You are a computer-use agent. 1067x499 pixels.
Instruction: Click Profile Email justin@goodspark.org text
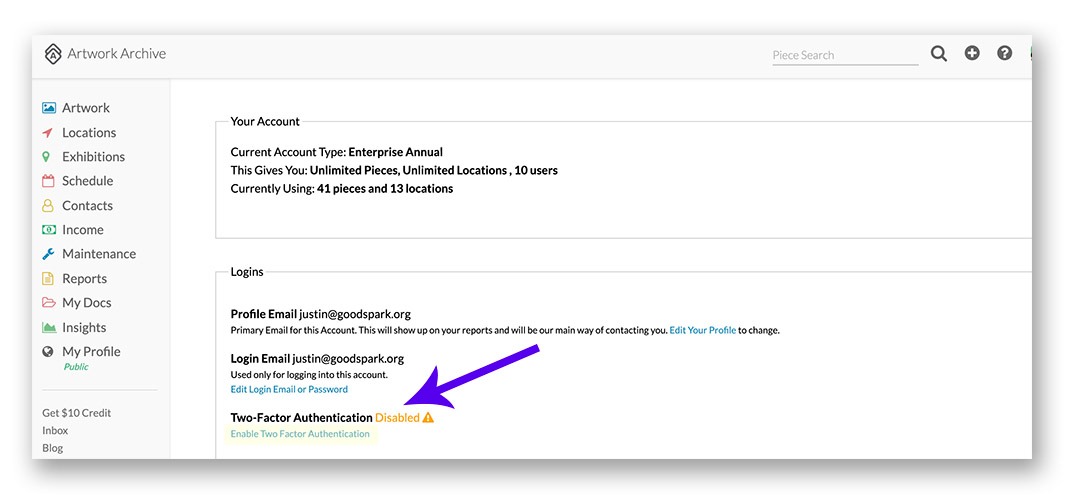click(321, 315)
